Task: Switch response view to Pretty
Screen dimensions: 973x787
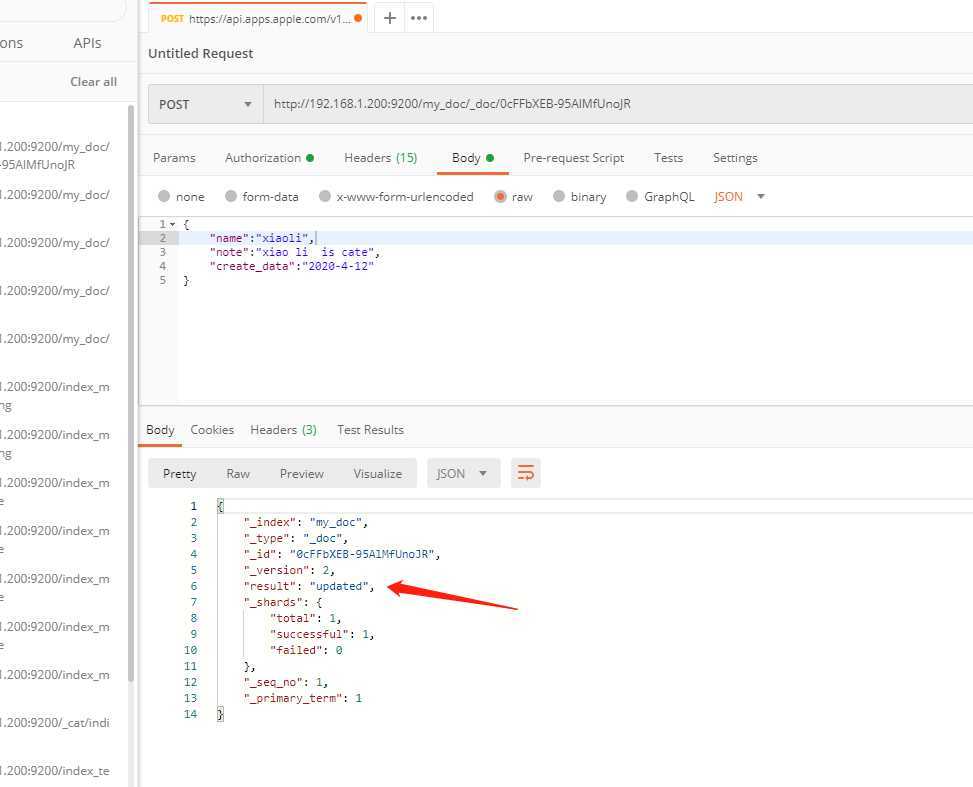Action: pos(179,474)
